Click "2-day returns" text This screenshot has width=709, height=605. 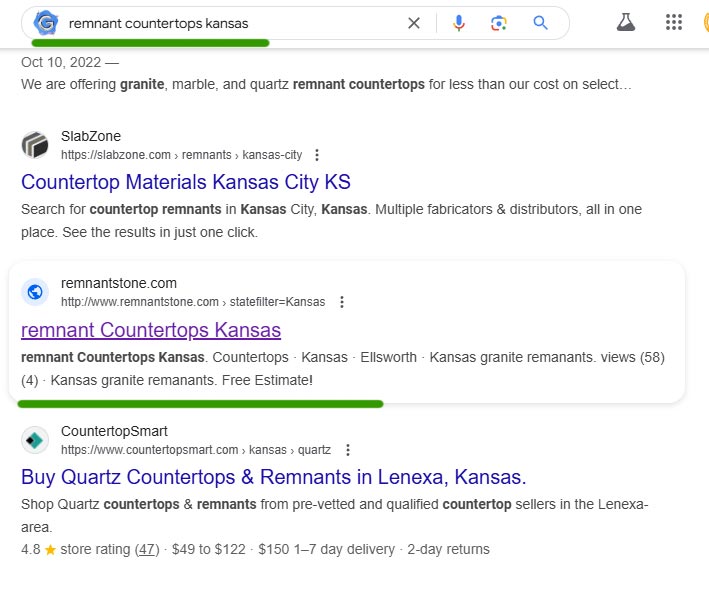pos(448,549)
